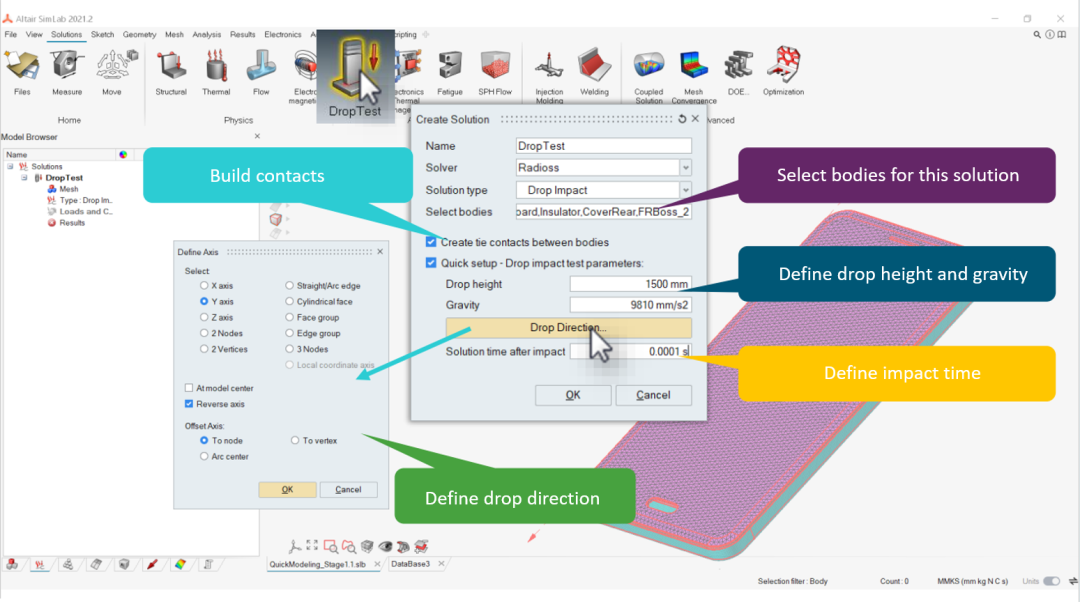The image size is (1080, 602).
Task: Click the Flow solution icon
Action: pyautogui.click(x=261, y=70)
